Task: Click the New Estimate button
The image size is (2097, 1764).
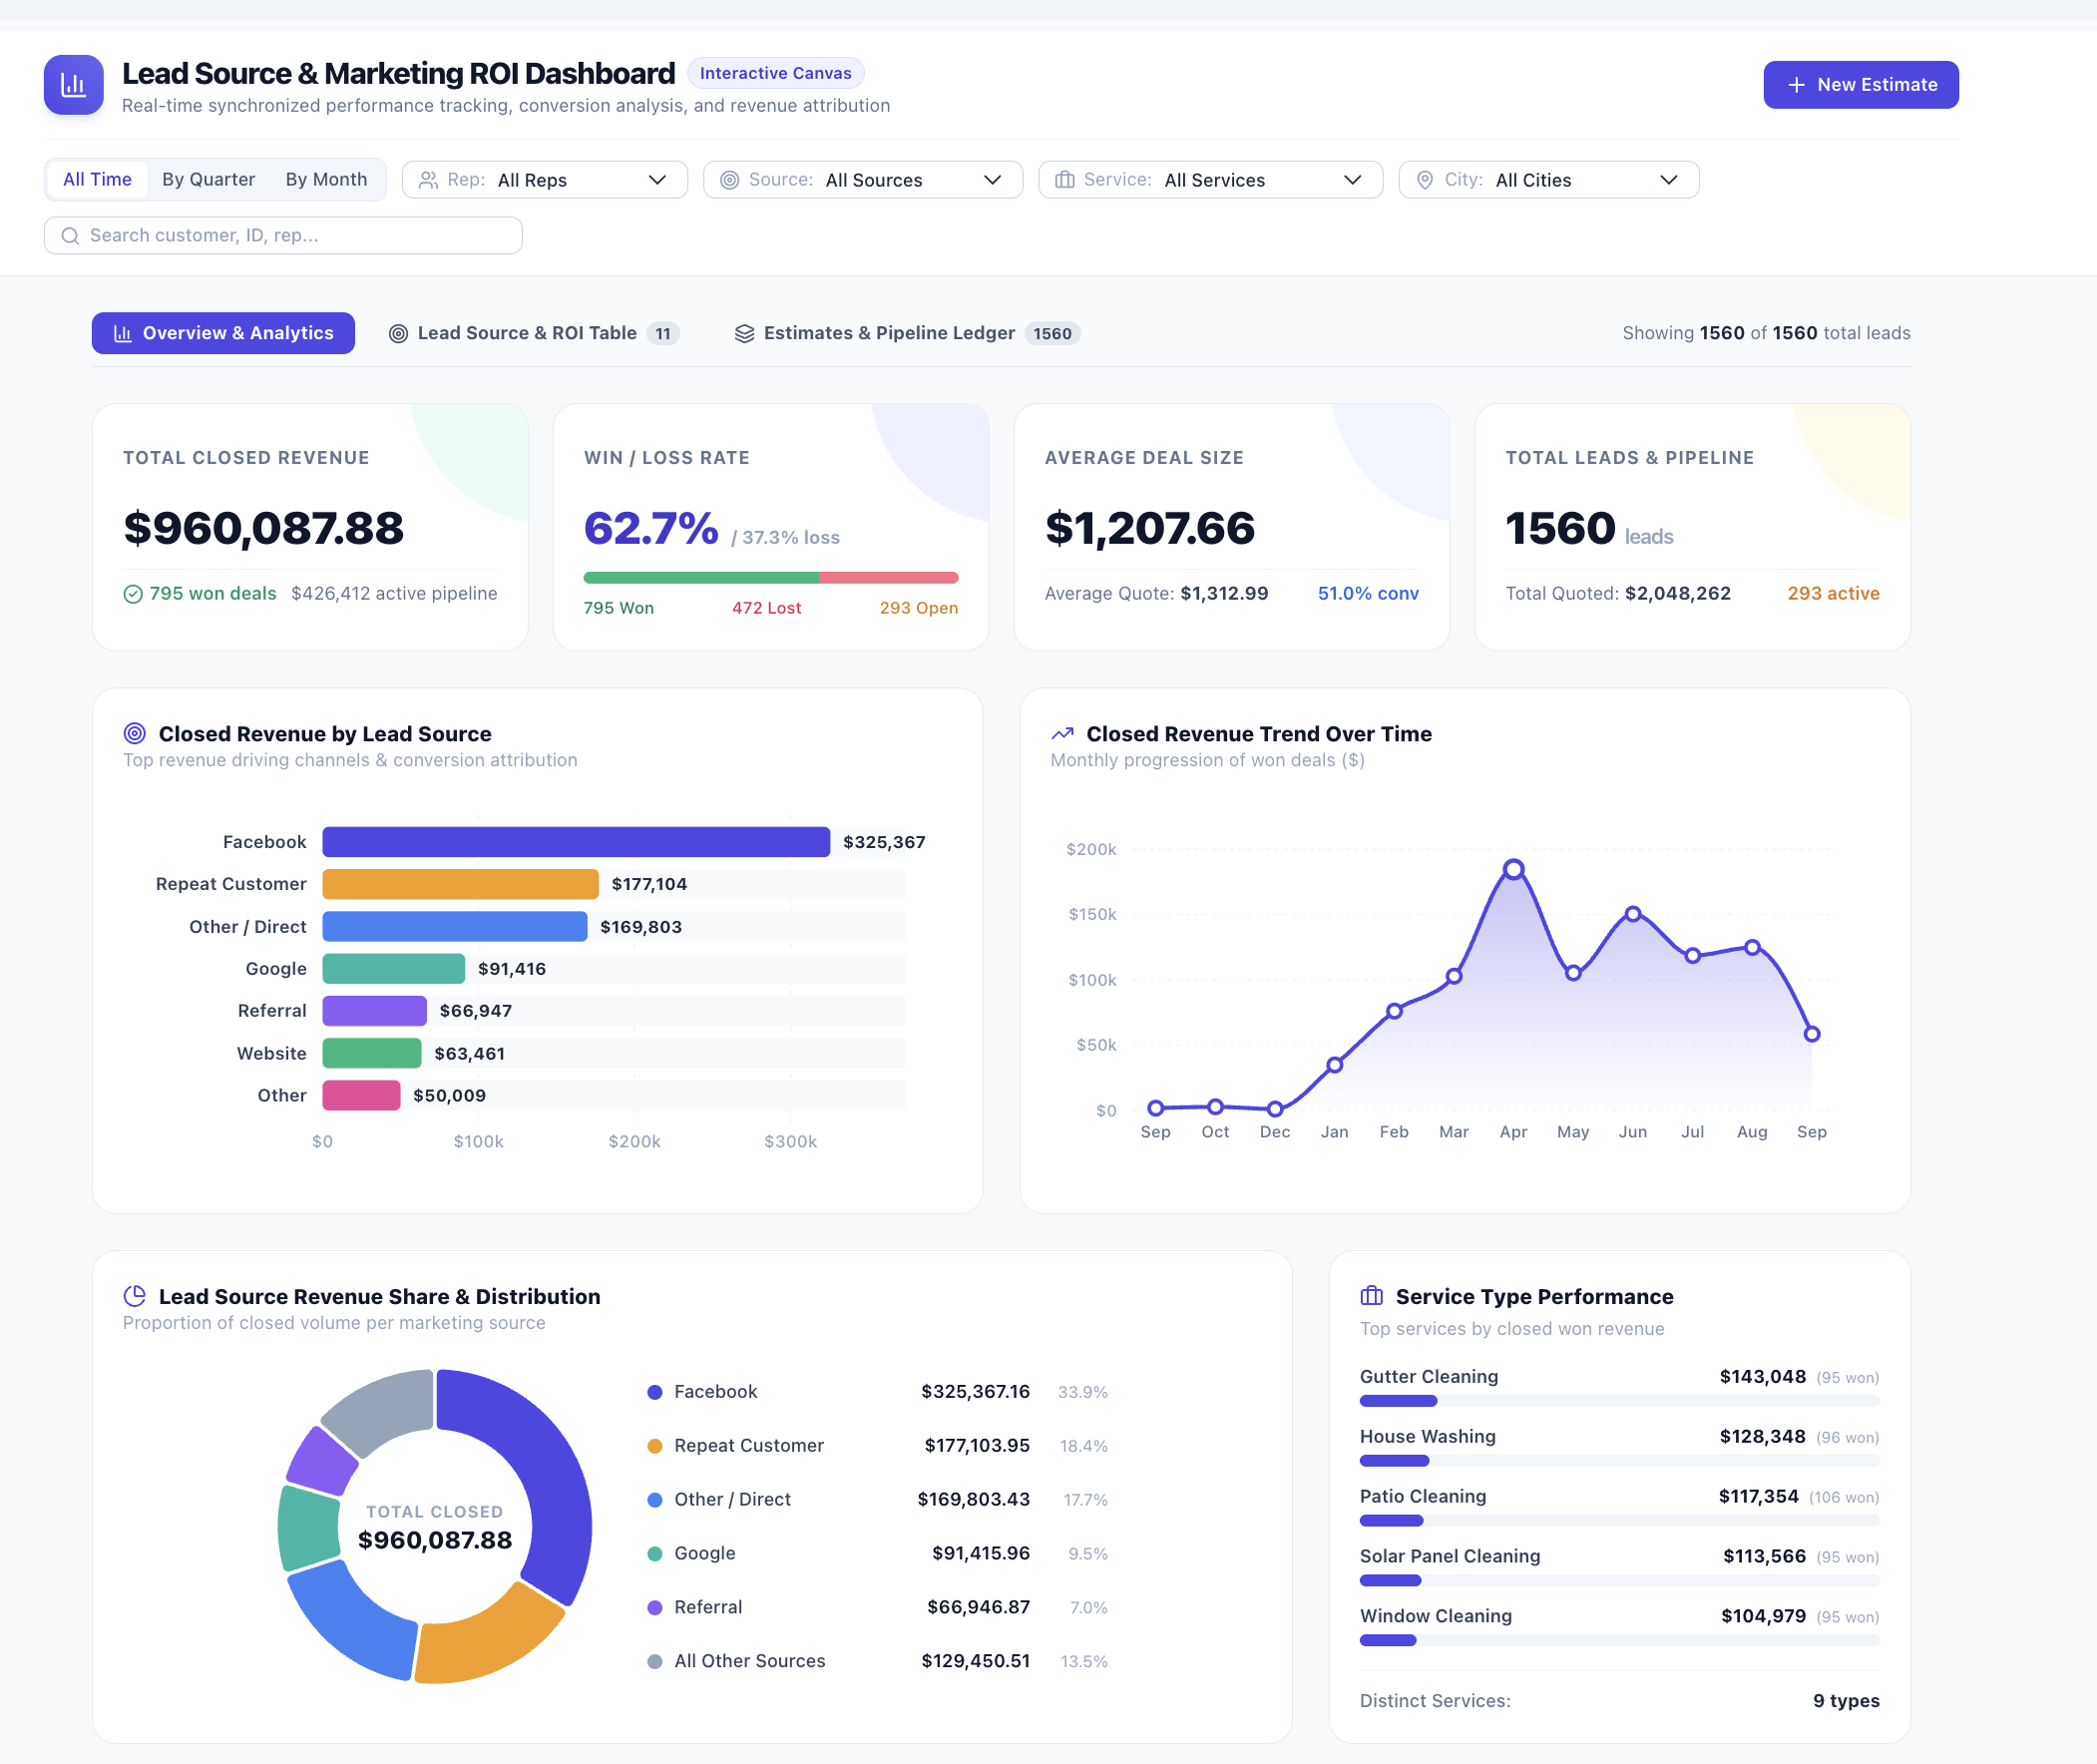Action: 1861,85
